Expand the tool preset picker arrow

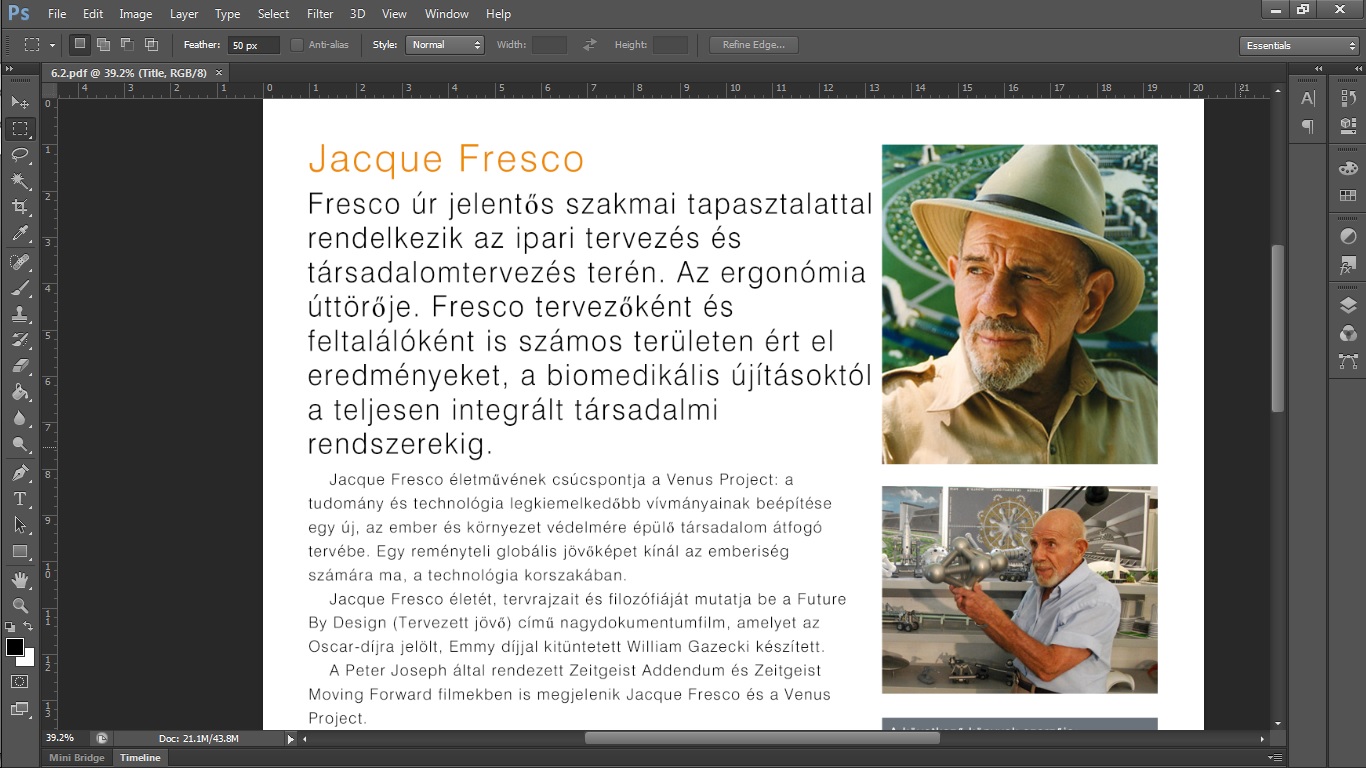point(52,46)
